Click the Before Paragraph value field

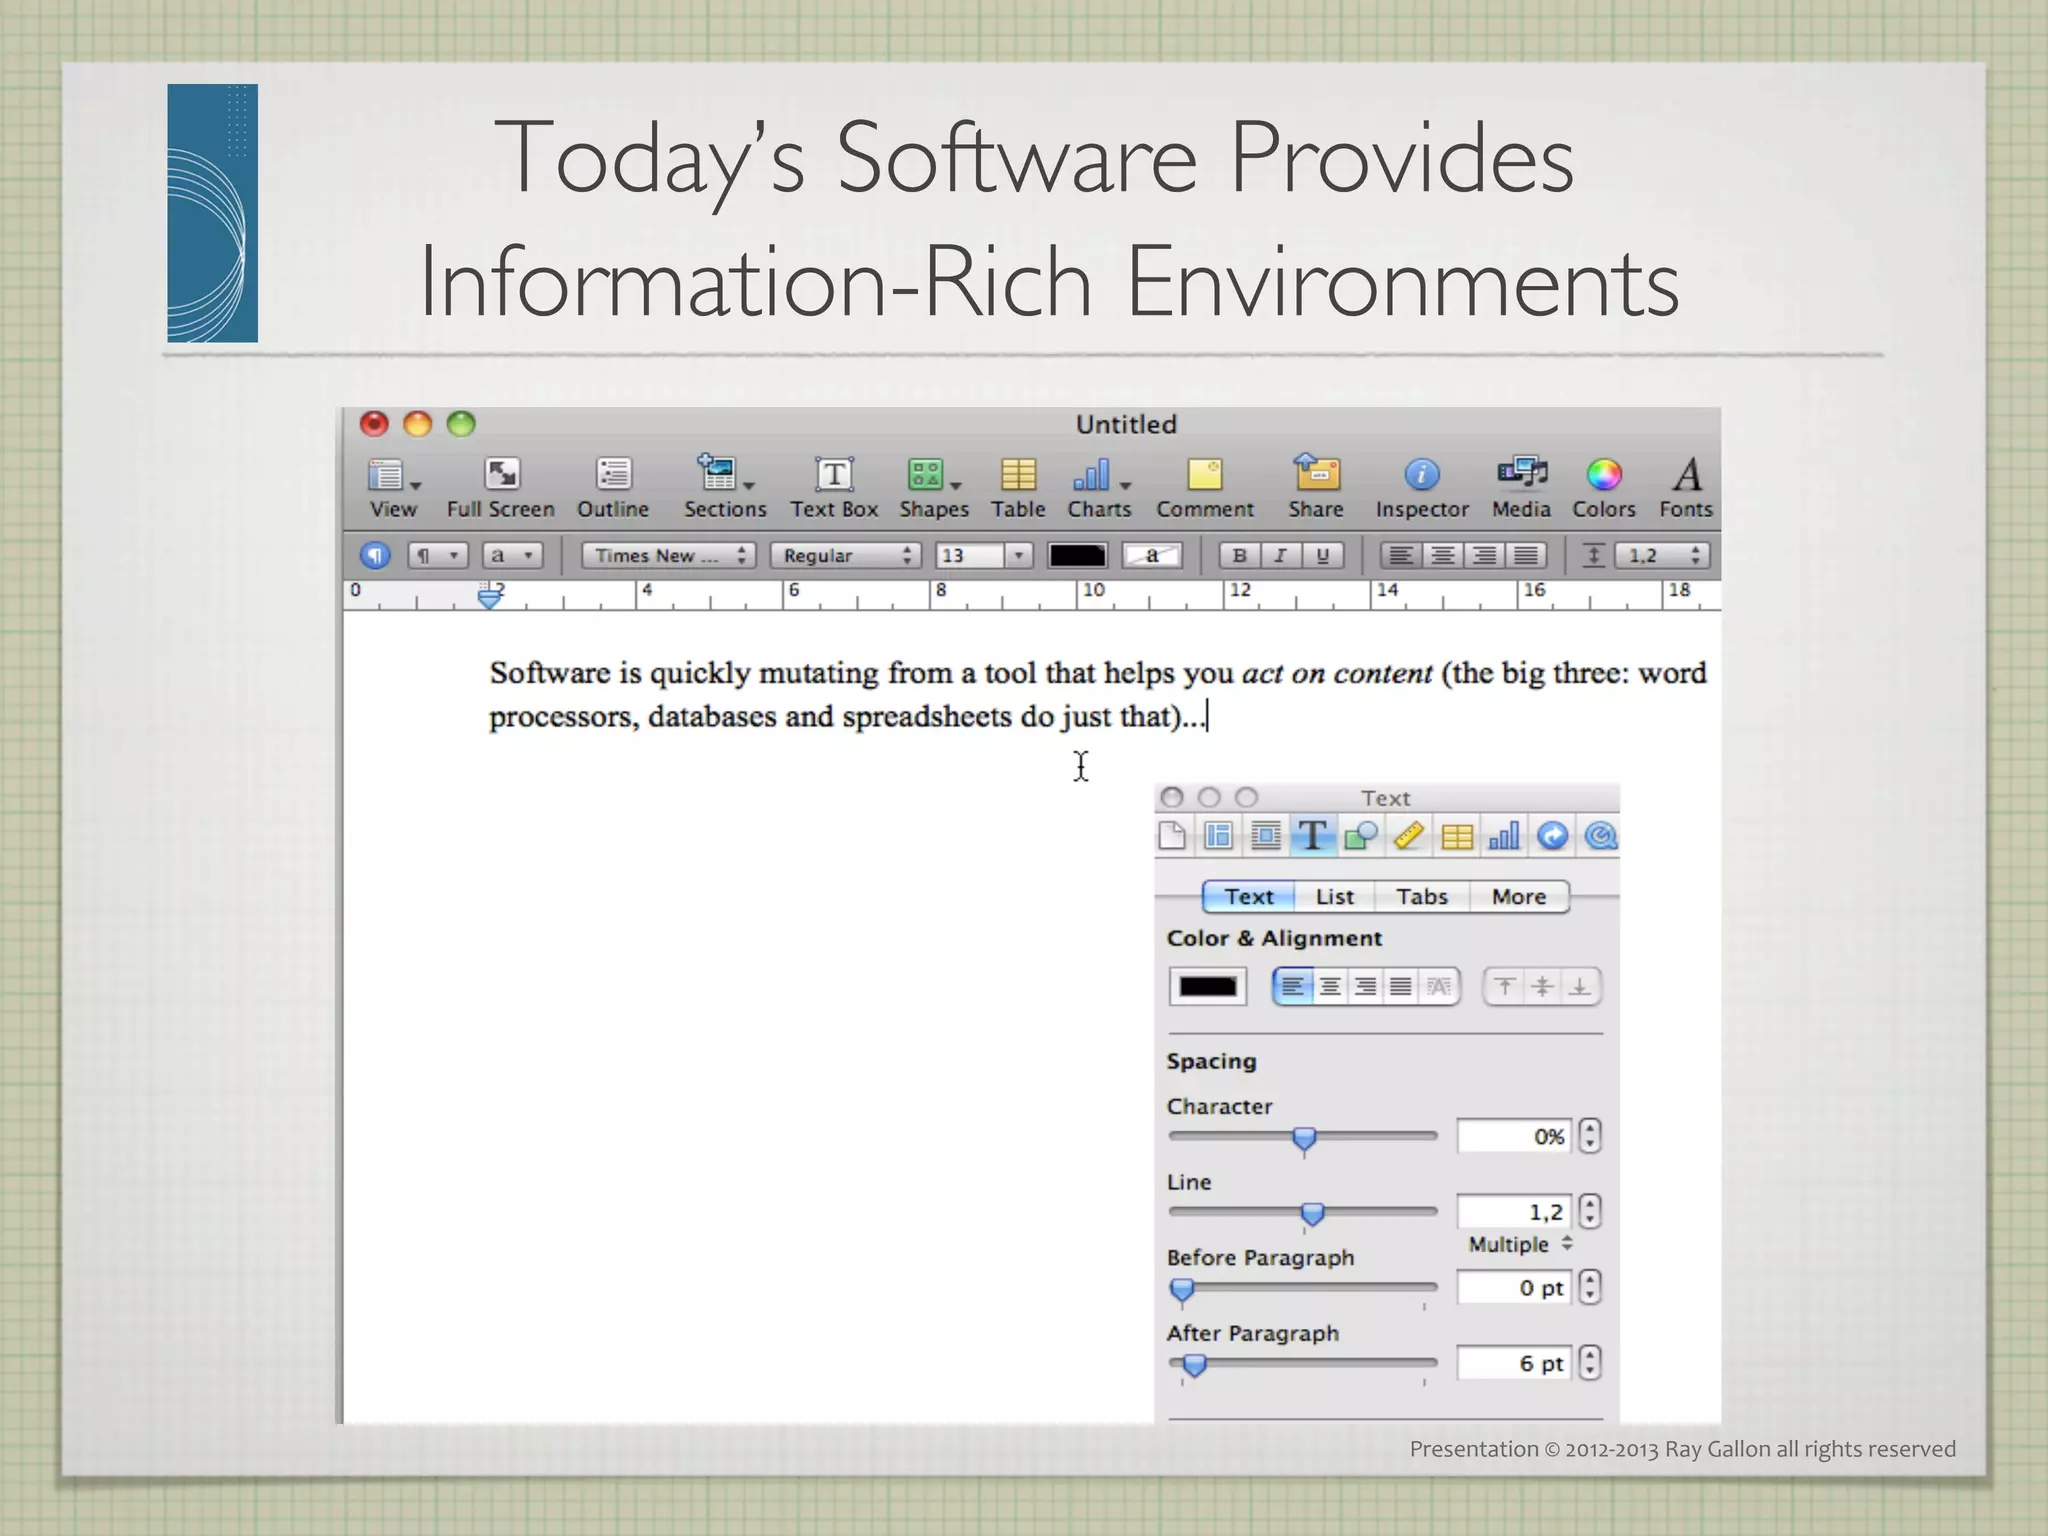pos(1514,1287)
